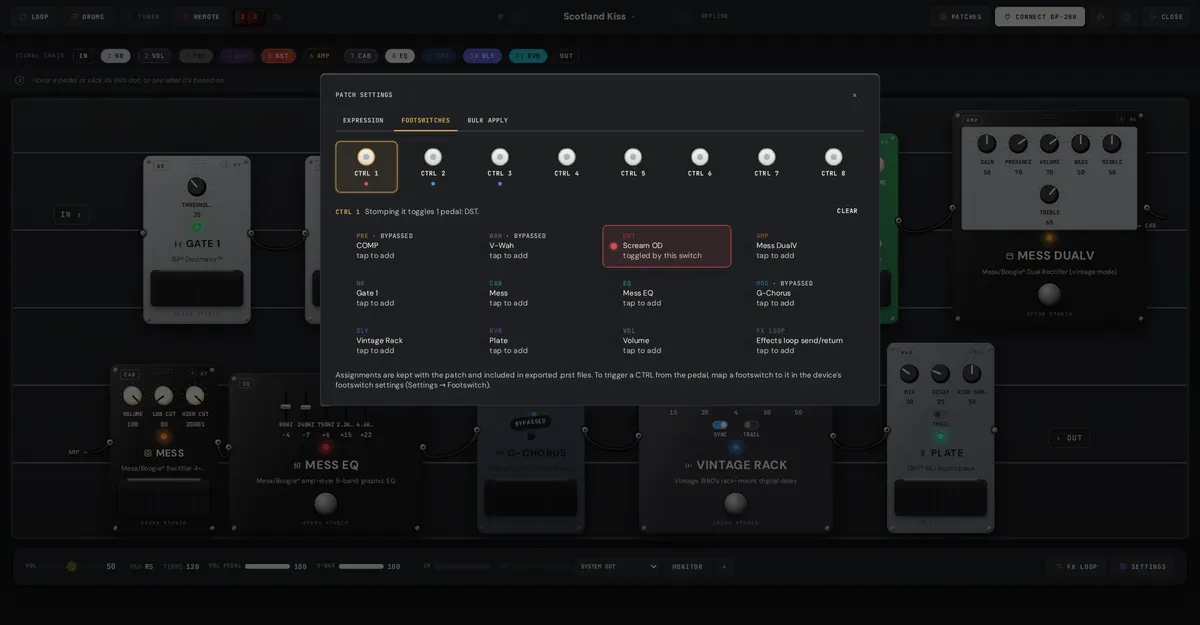Click the Mess cab Low Cut knob
This screenshot has height=625, width=1200.
pyautogui.click(x=163, y=396)
